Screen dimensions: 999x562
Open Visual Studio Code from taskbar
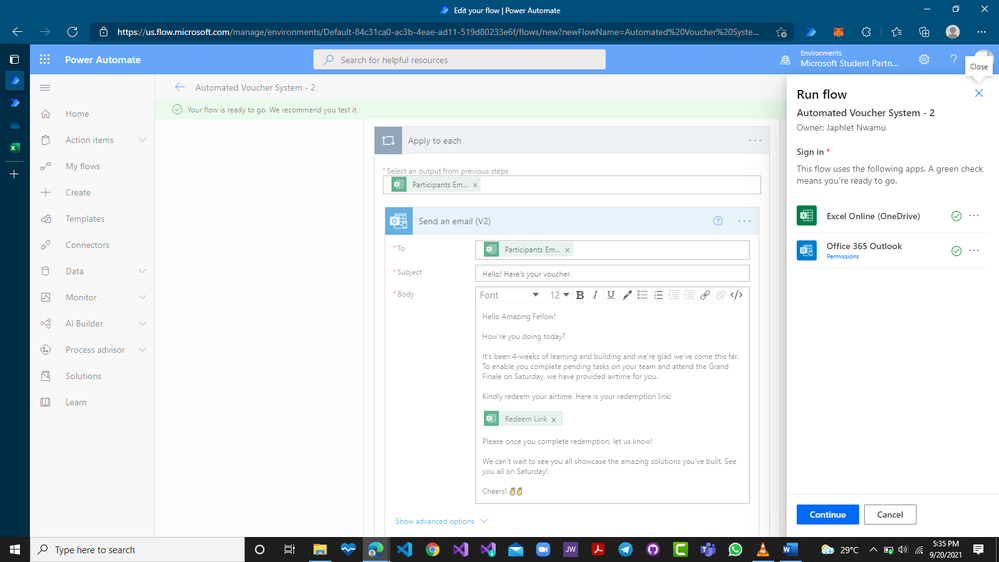point(405,549)
